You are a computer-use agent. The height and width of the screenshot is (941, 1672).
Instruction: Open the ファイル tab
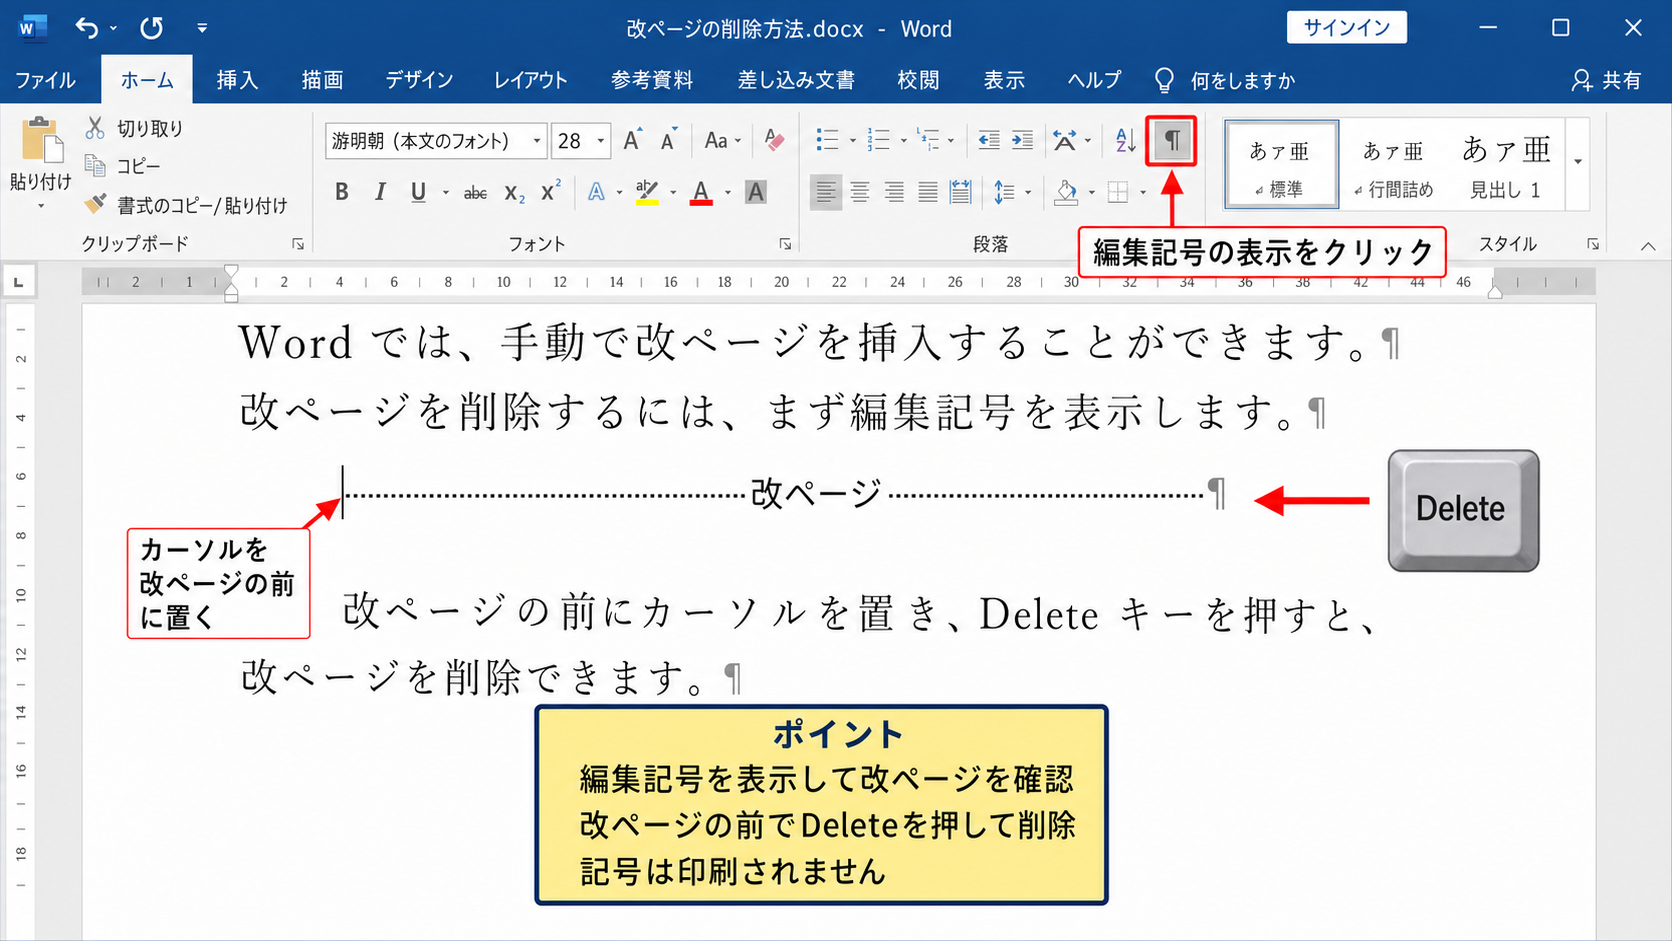pos(46,80)
